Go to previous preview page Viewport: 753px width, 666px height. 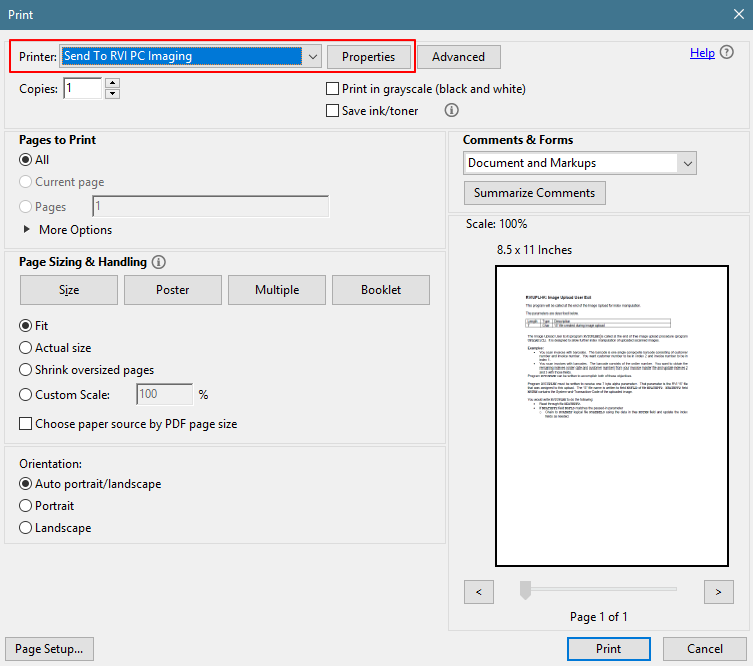[479, 592]
